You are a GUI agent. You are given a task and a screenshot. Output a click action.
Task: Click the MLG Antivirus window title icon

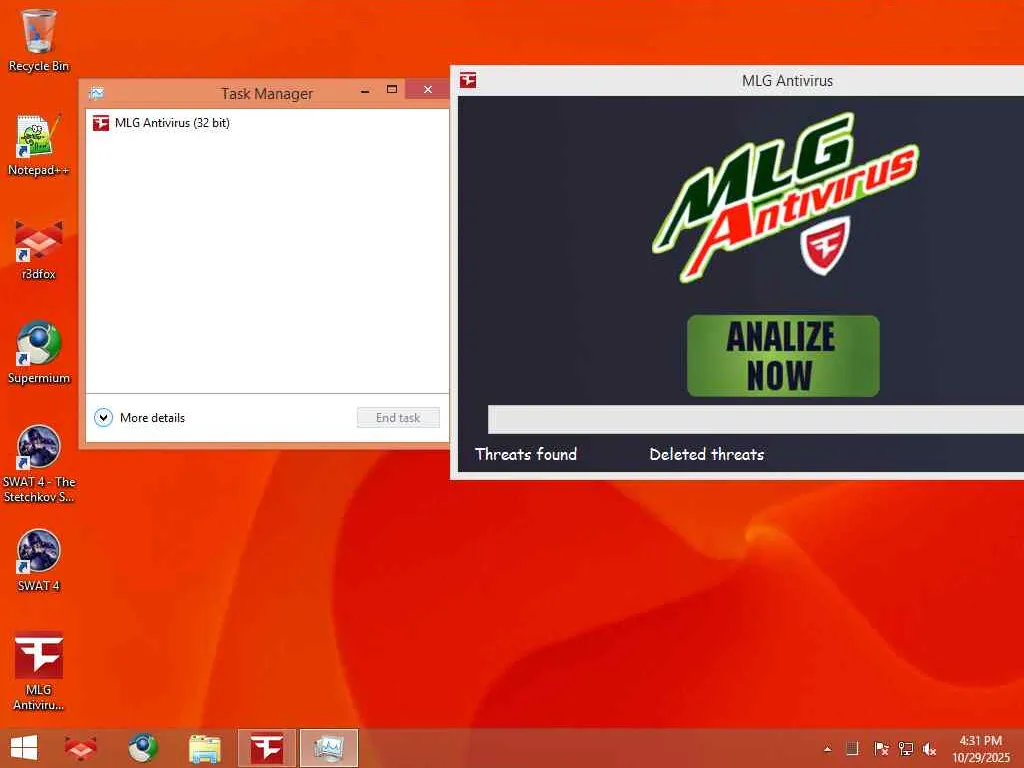pyautogui.click(x=468, y=80)
